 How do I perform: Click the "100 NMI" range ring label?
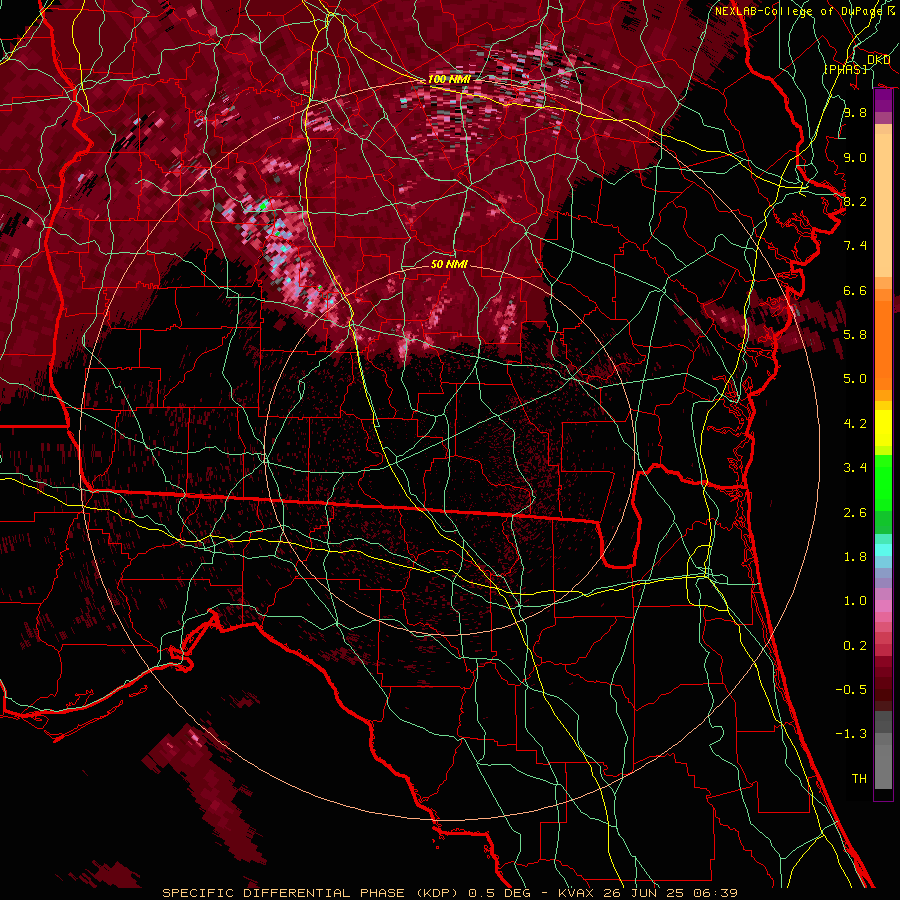point(449,79)
